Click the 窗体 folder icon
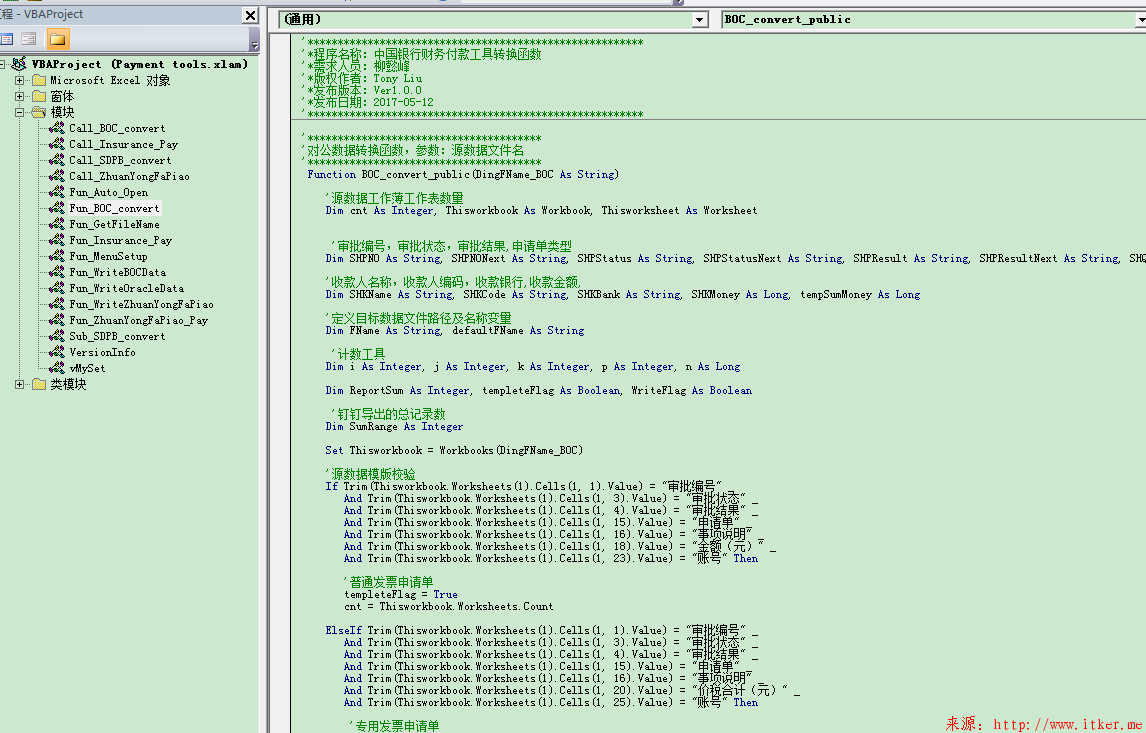Screen dimensions: 1146x733 point(39,96)
